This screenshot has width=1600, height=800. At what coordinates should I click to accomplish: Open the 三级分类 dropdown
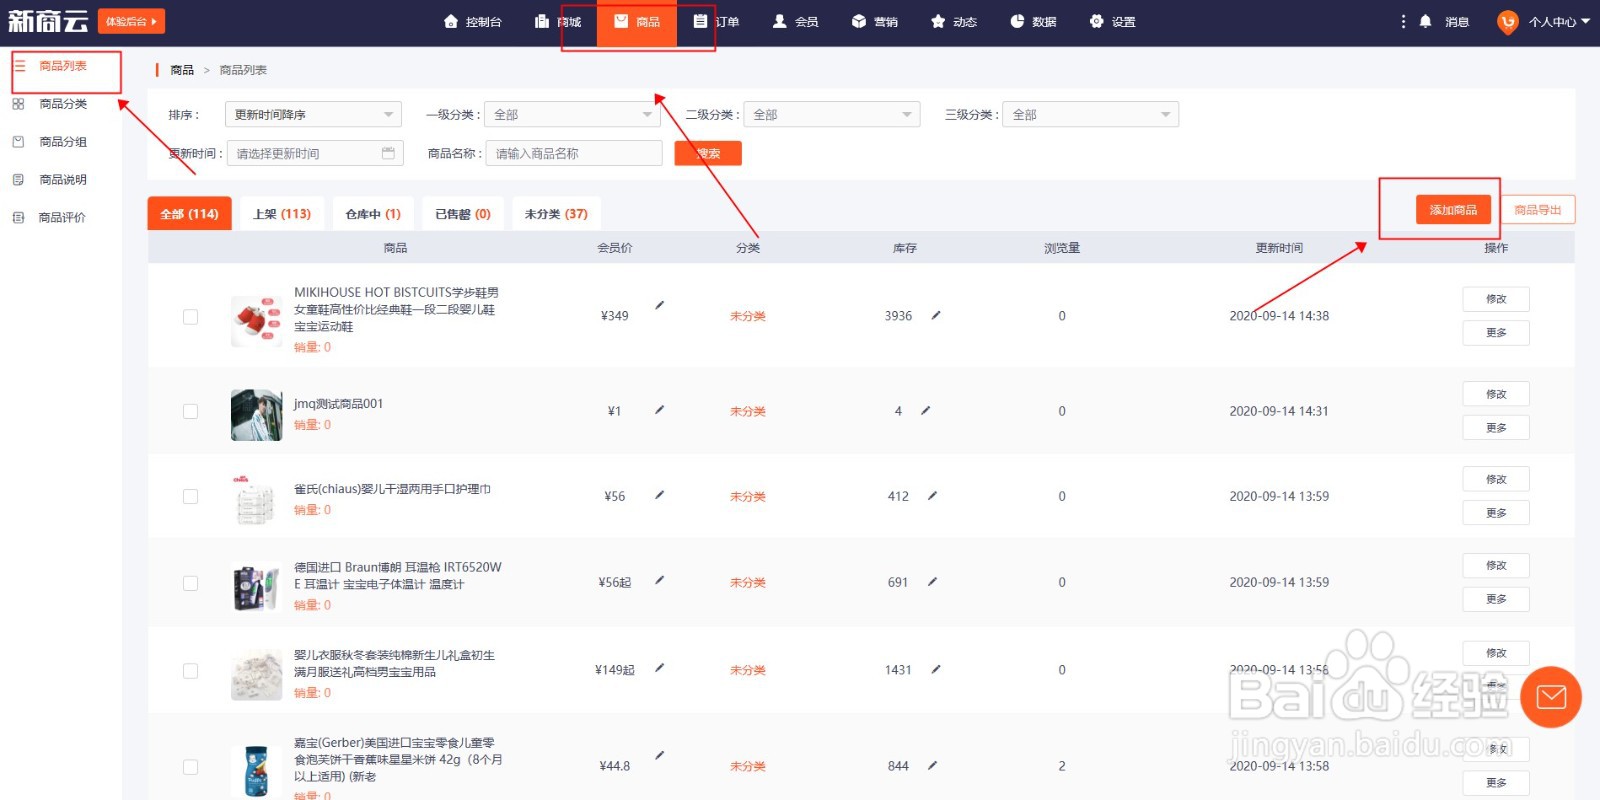pyautogui.click(x=1091, y=114)
